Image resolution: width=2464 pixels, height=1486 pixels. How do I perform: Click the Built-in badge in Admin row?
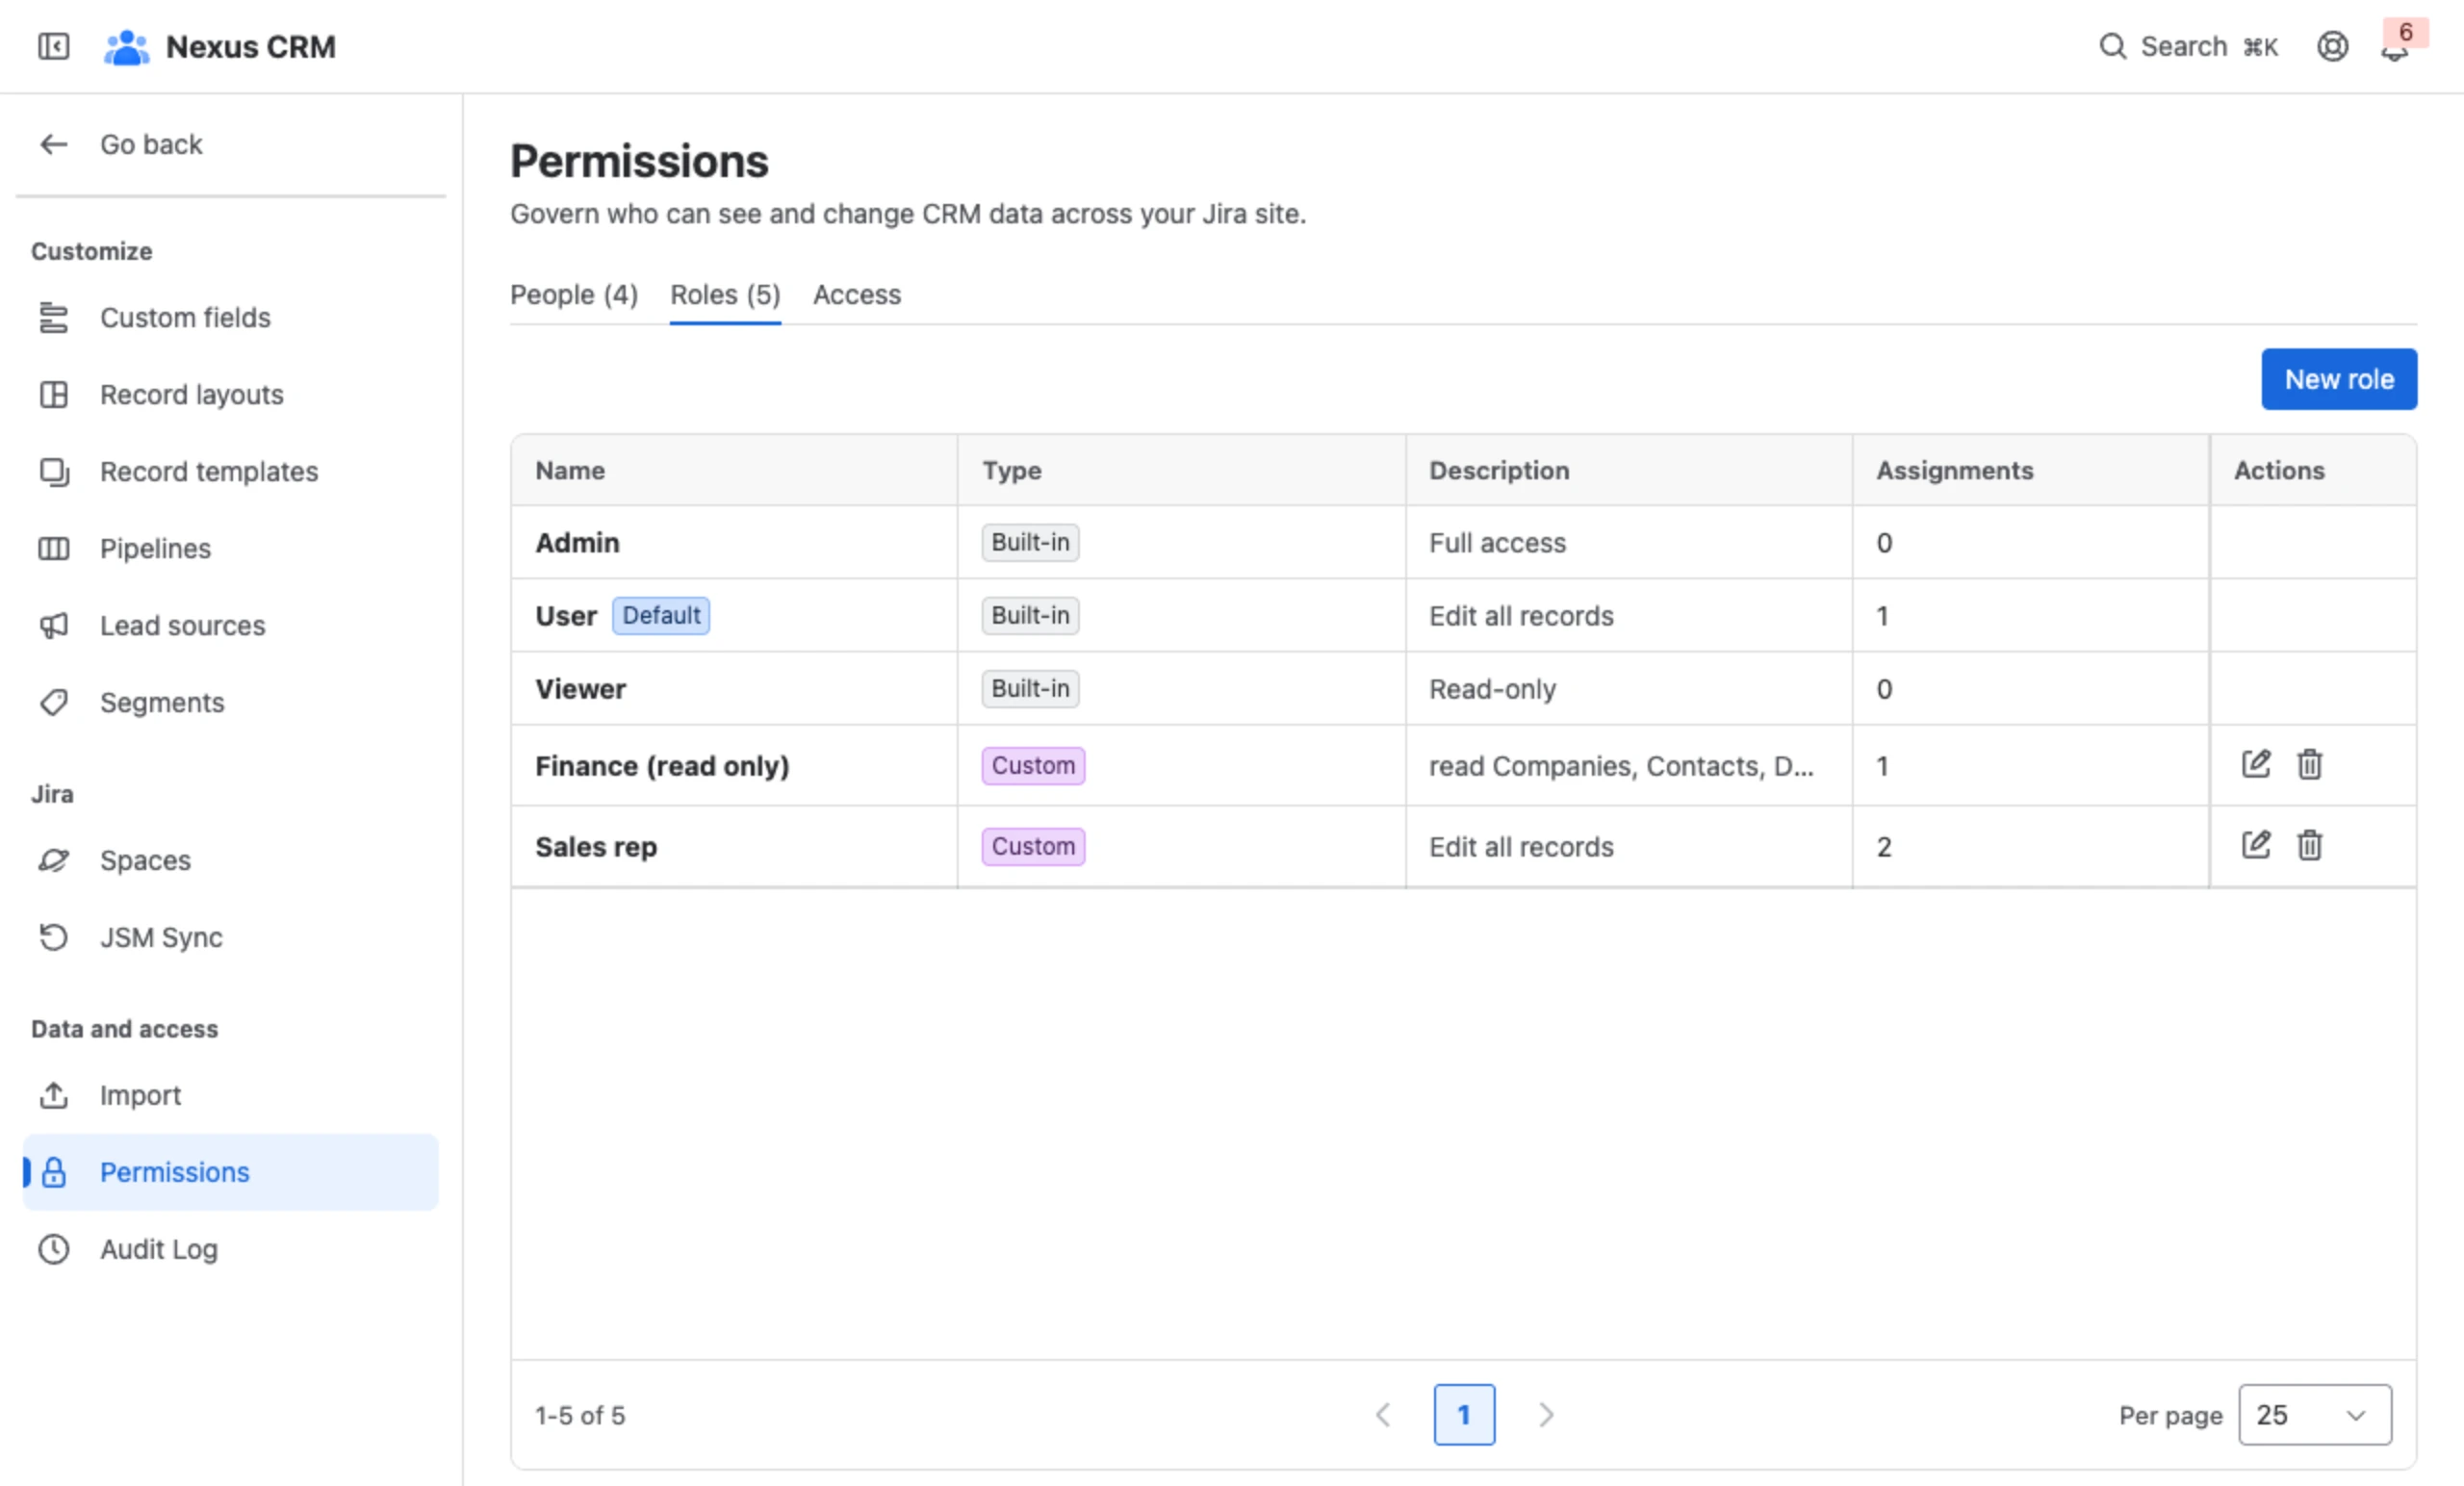click(1030, 542)
